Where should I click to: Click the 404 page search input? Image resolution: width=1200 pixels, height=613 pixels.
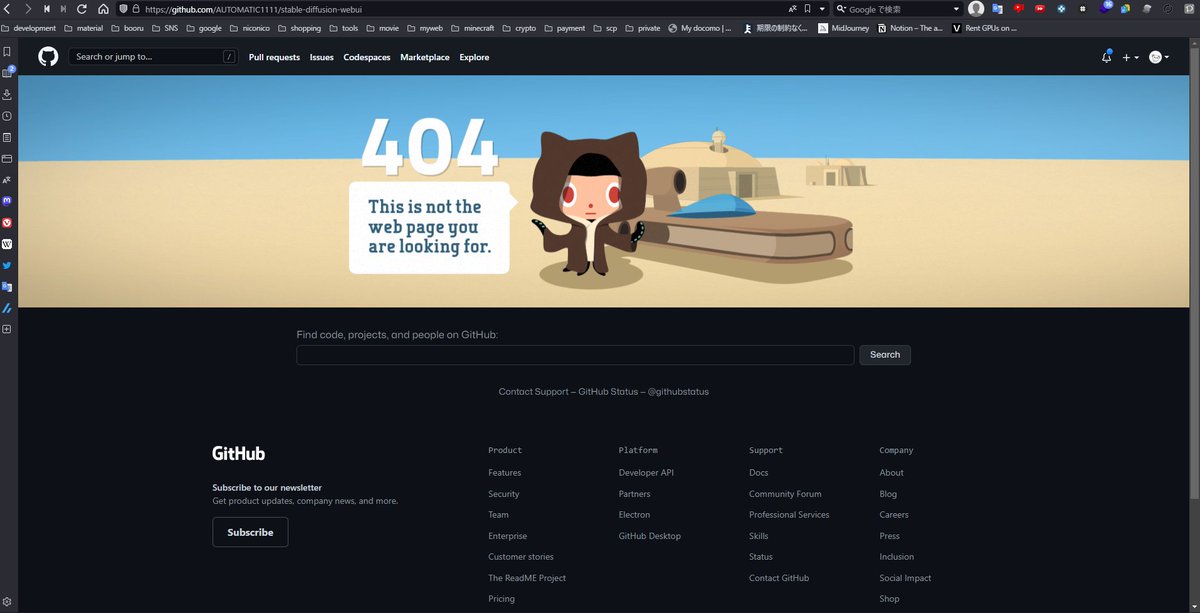pyautogui.click(x=575, y=355)
